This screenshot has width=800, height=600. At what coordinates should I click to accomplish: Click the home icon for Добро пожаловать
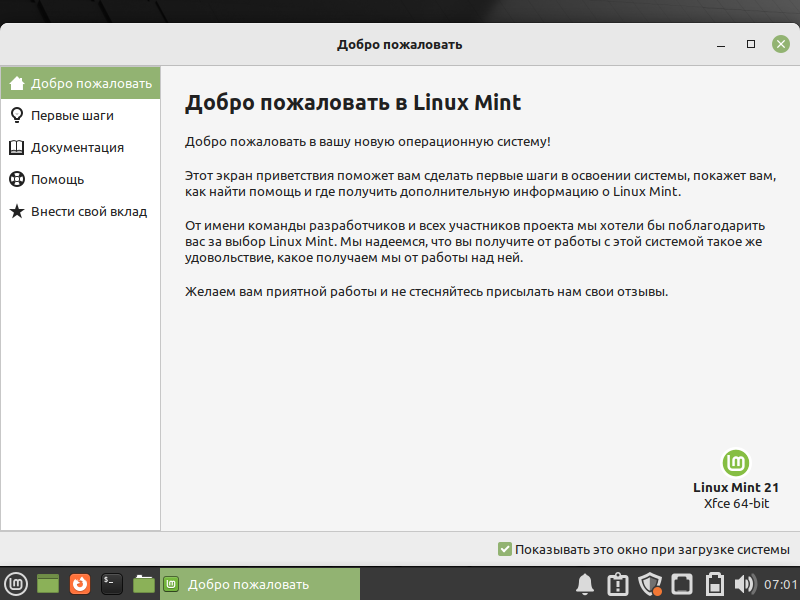(16, 83)
